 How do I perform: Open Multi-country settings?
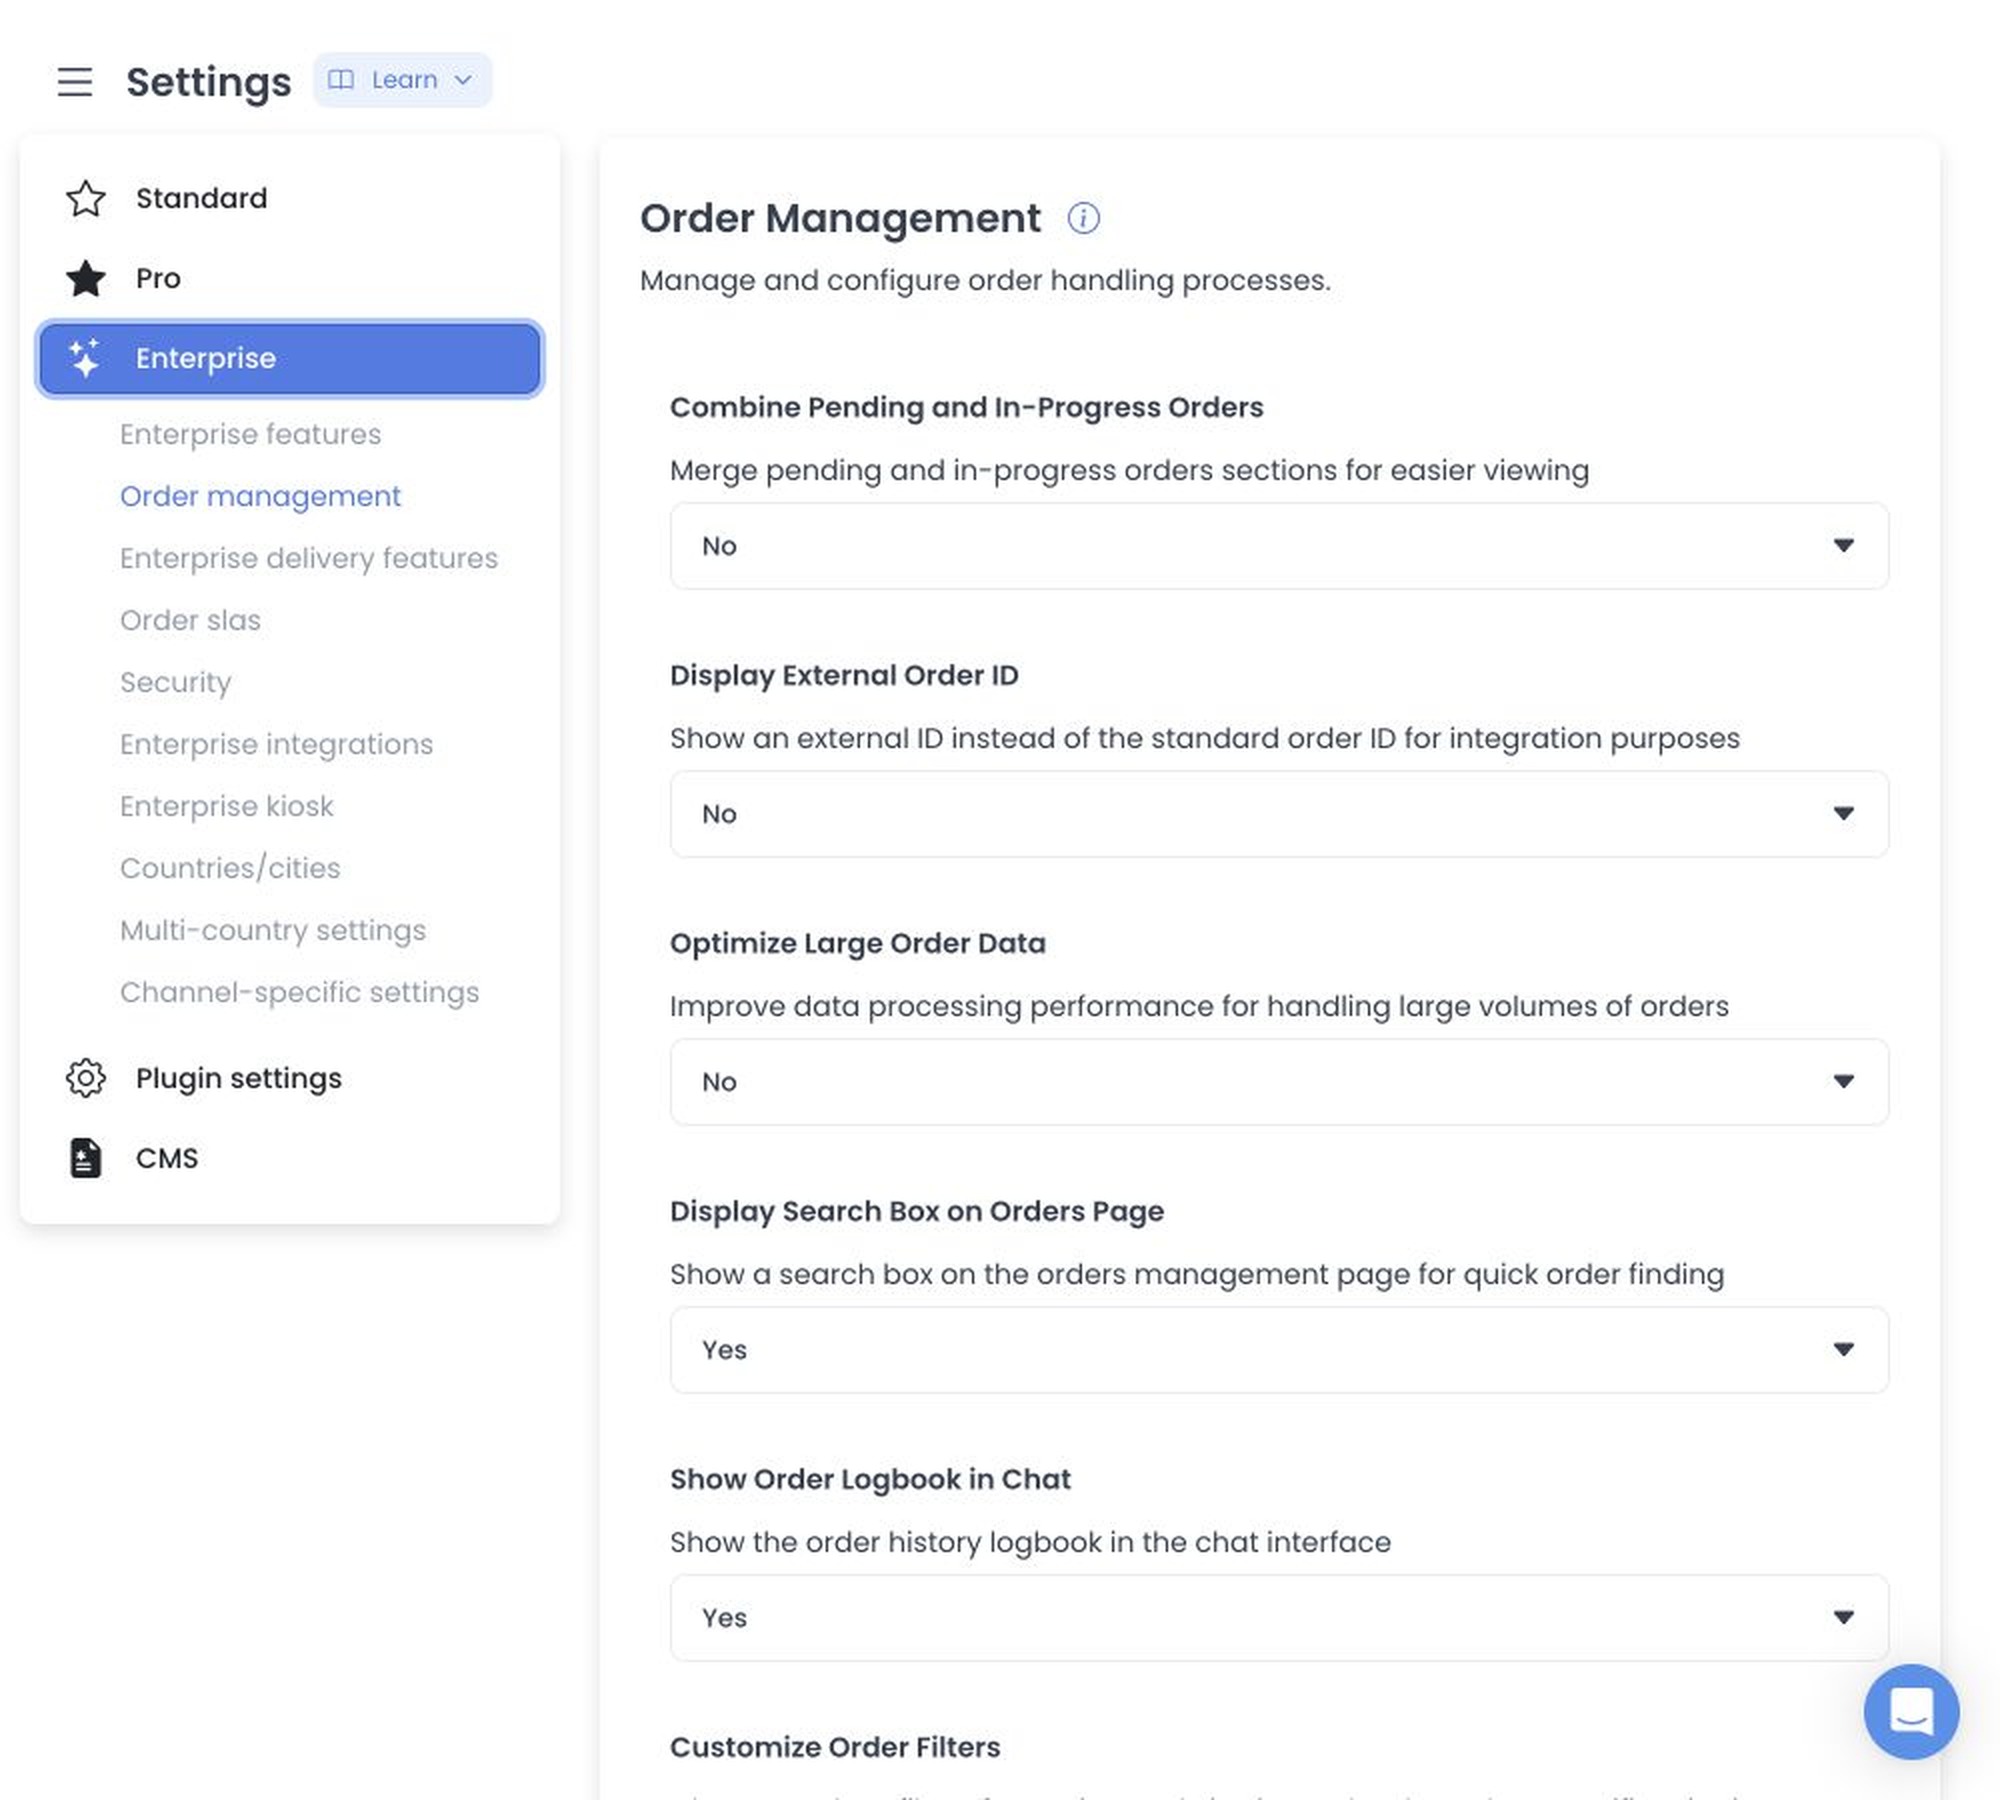click(273, 930)
